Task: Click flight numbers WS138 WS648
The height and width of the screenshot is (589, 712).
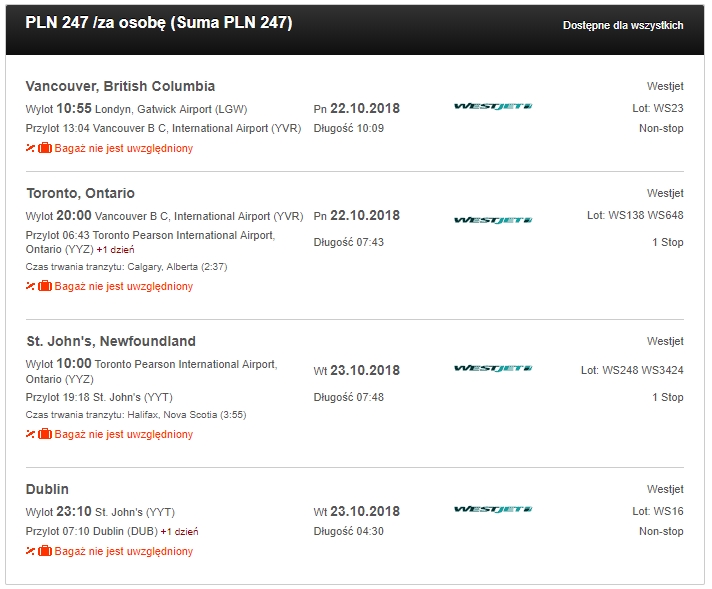Action: pos(635,215)
